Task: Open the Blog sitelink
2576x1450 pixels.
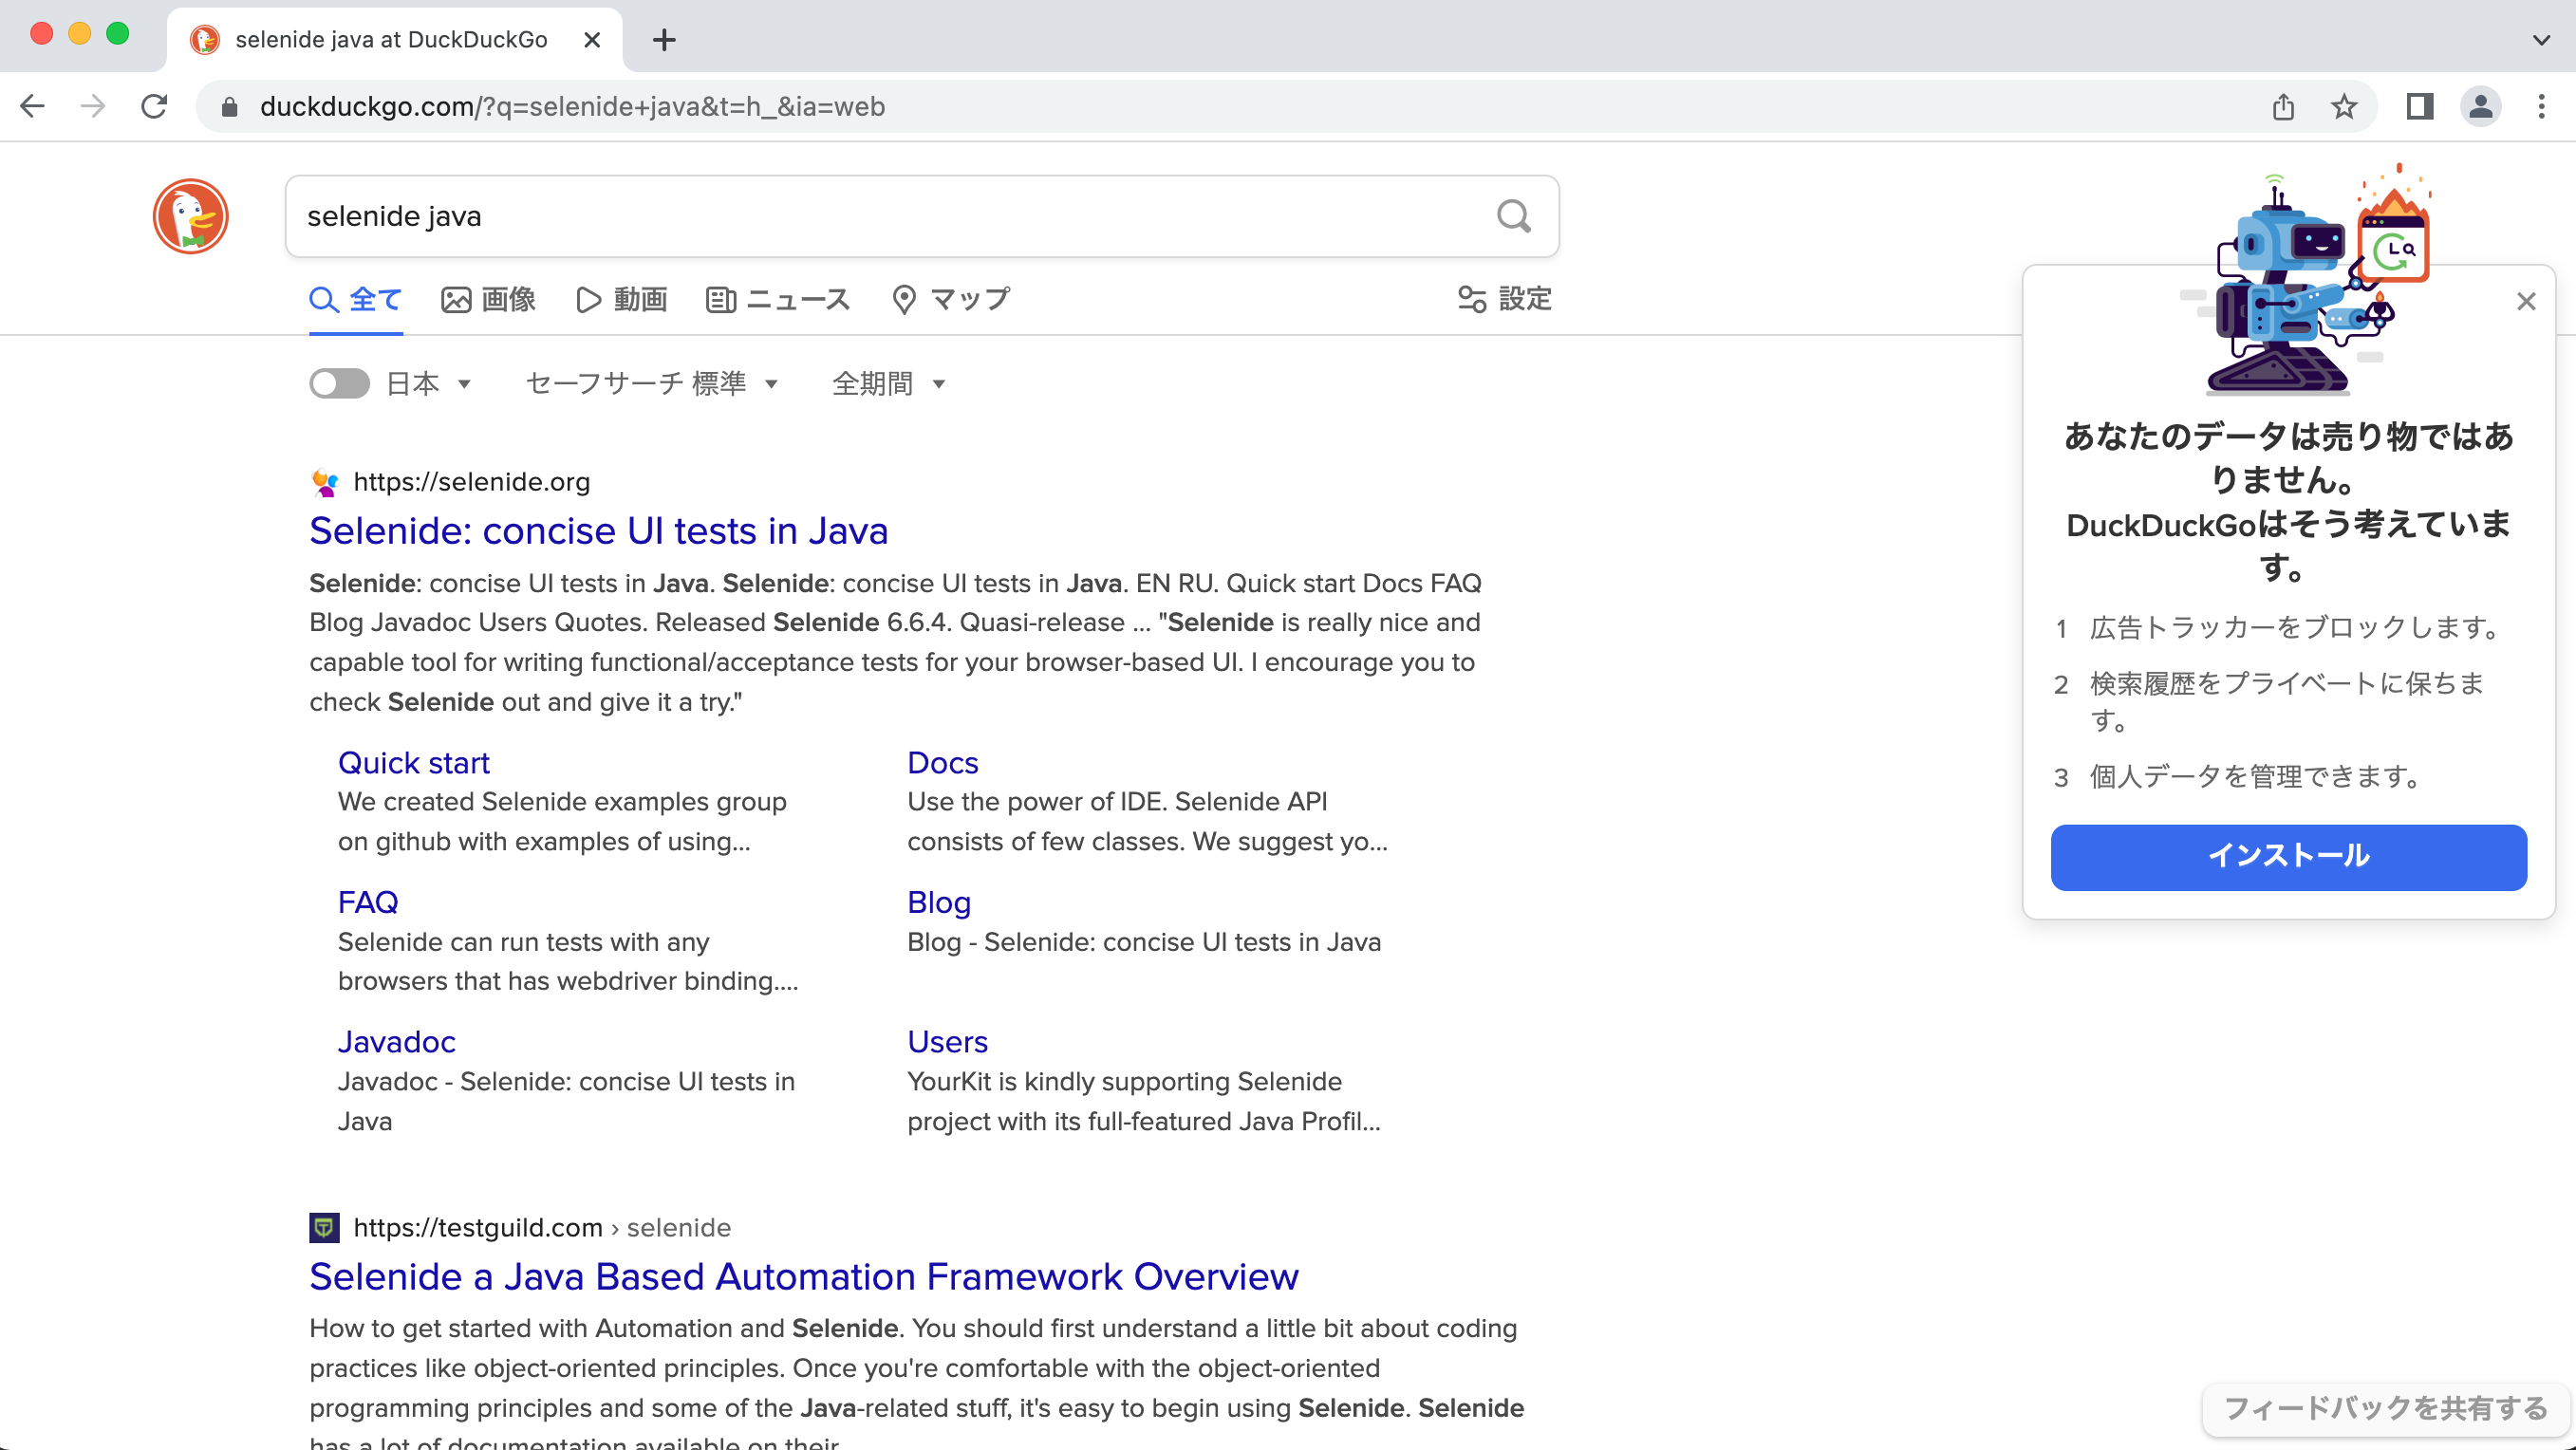Action: 939,903
